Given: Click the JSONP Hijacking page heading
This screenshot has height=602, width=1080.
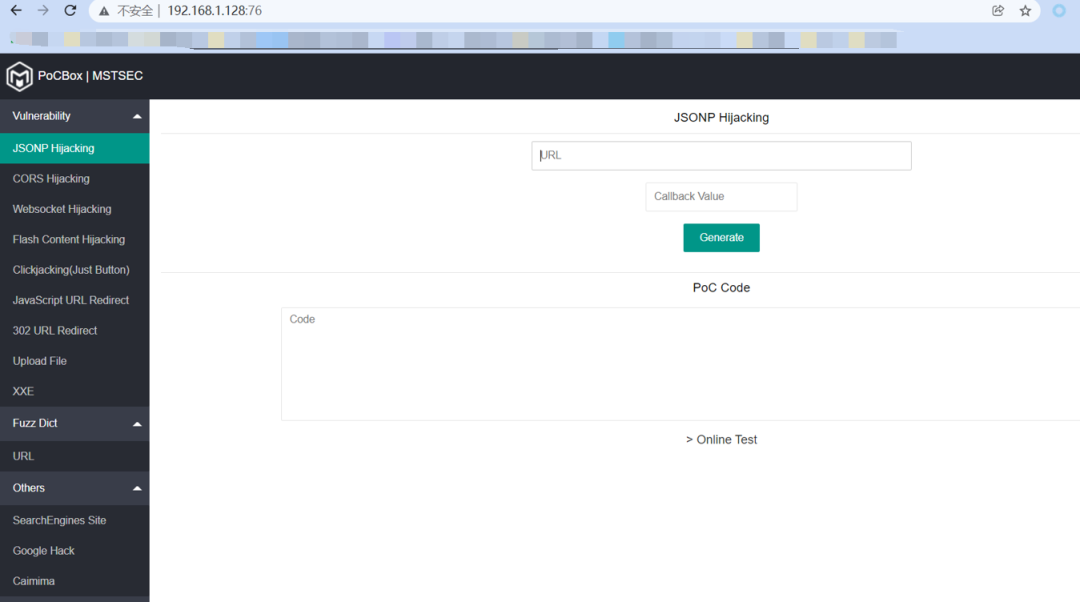Looking at the screenshot, I should [x=721, y=118].
